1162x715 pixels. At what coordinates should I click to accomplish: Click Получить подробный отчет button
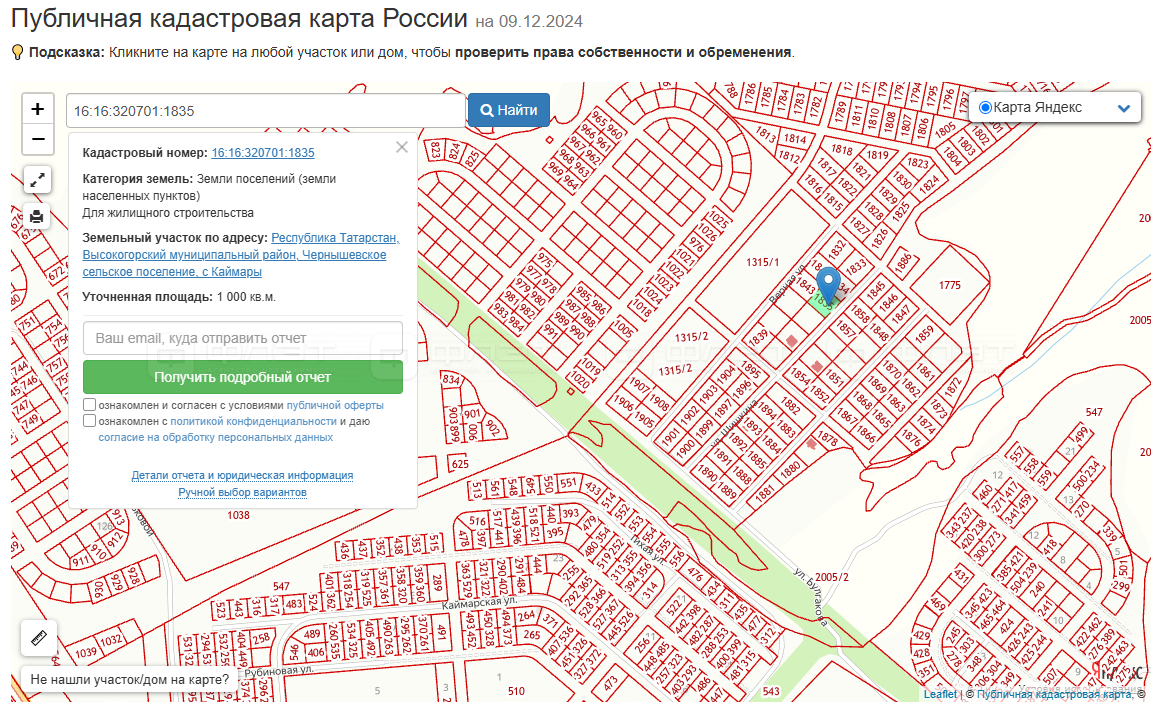[x=243, y=377]
